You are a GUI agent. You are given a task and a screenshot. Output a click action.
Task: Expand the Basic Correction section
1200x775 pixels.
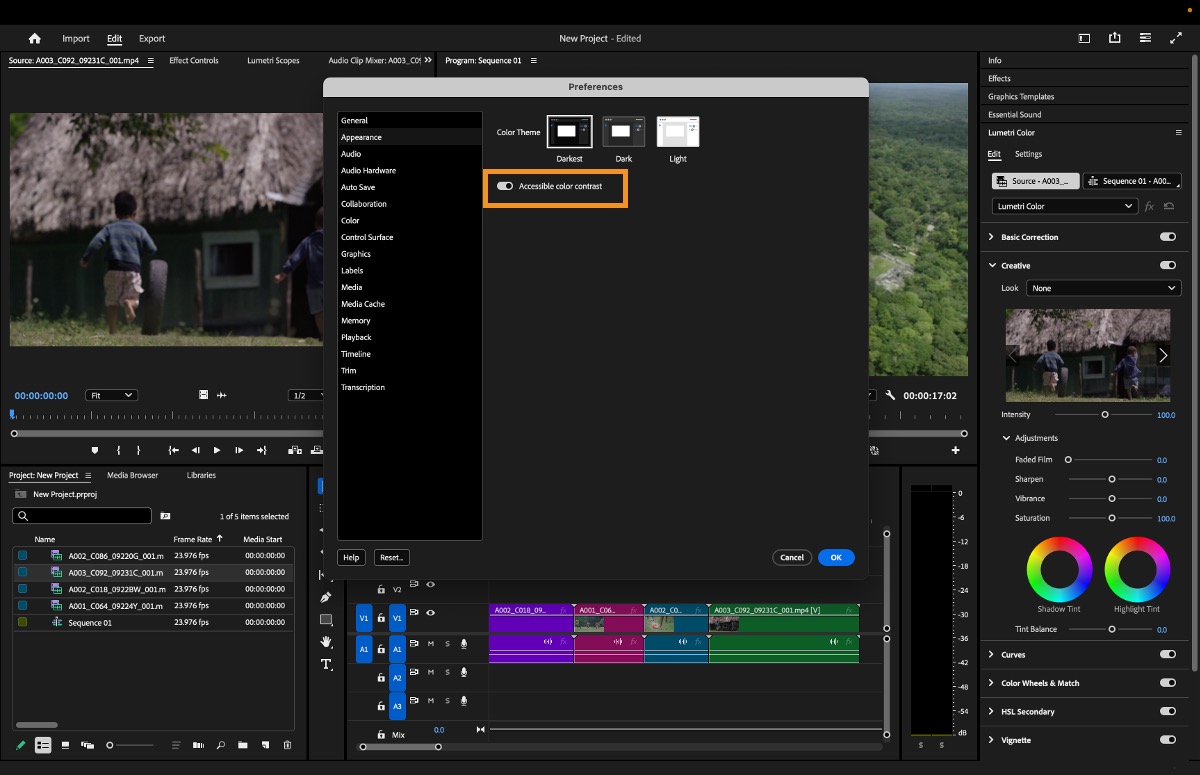click(x=991, y=237)
